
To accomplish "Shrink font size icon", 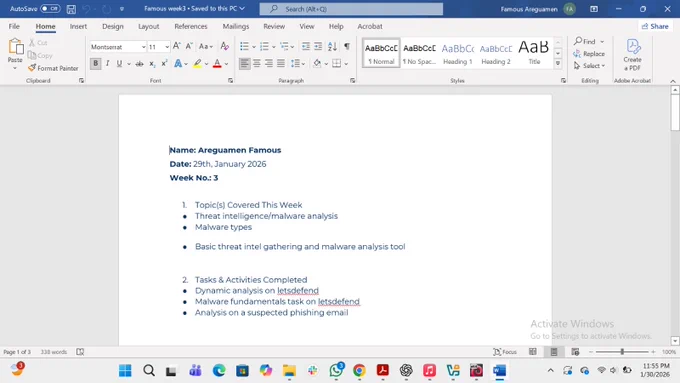I will [189, 46].
